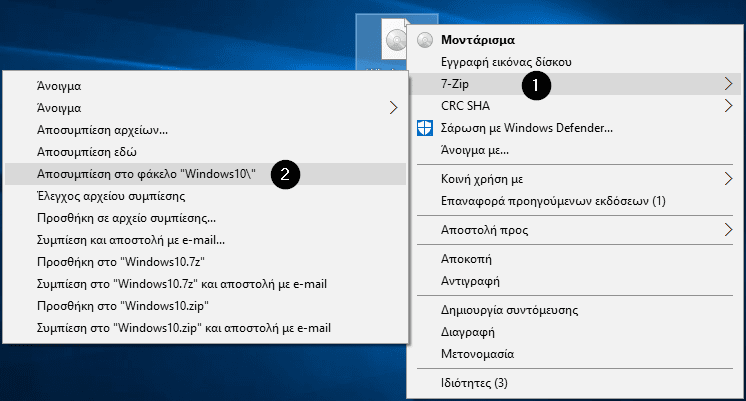The height and width of the screenshot is (401, 746).
Task: Expand the Αποστολή προς arrow
Action: tap(728, 230)
